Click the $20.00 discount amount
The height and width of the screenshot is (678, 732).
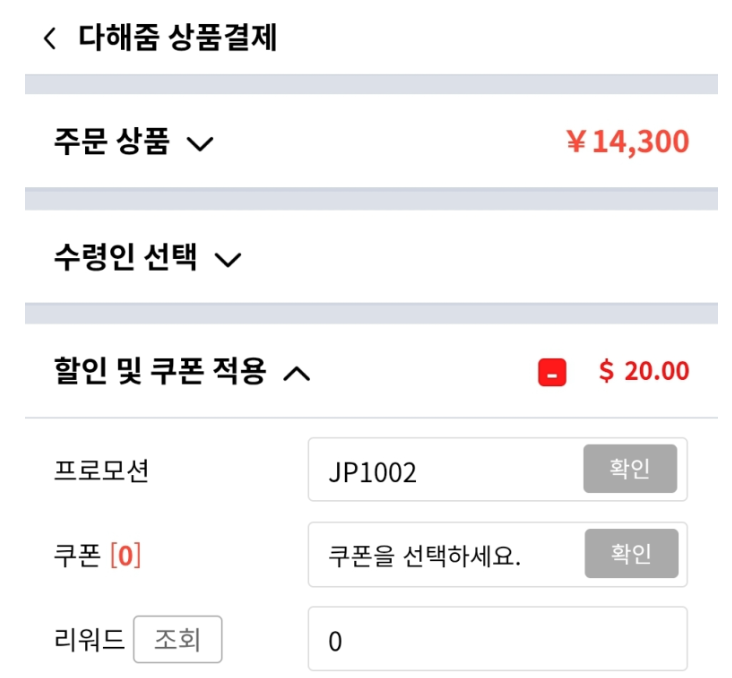[644, 372]
